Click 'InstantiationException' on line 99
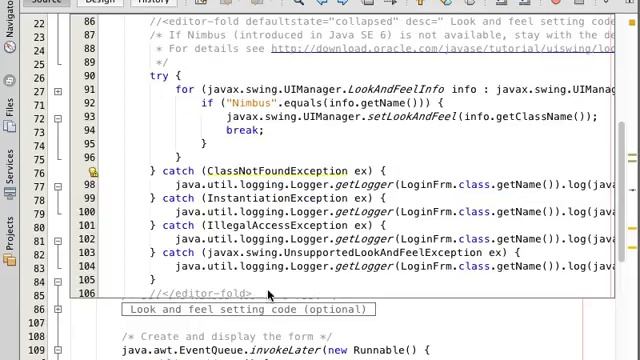 point(278,198)
